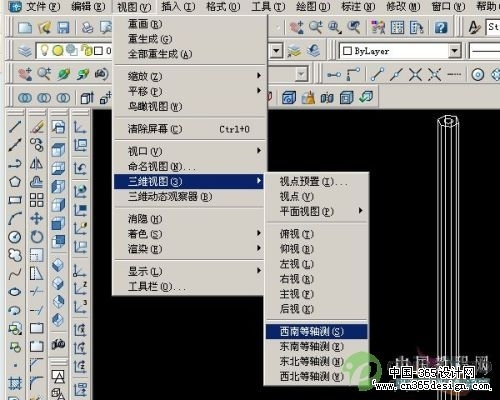Open the 插入 menu in menu bar

point(178,6)
